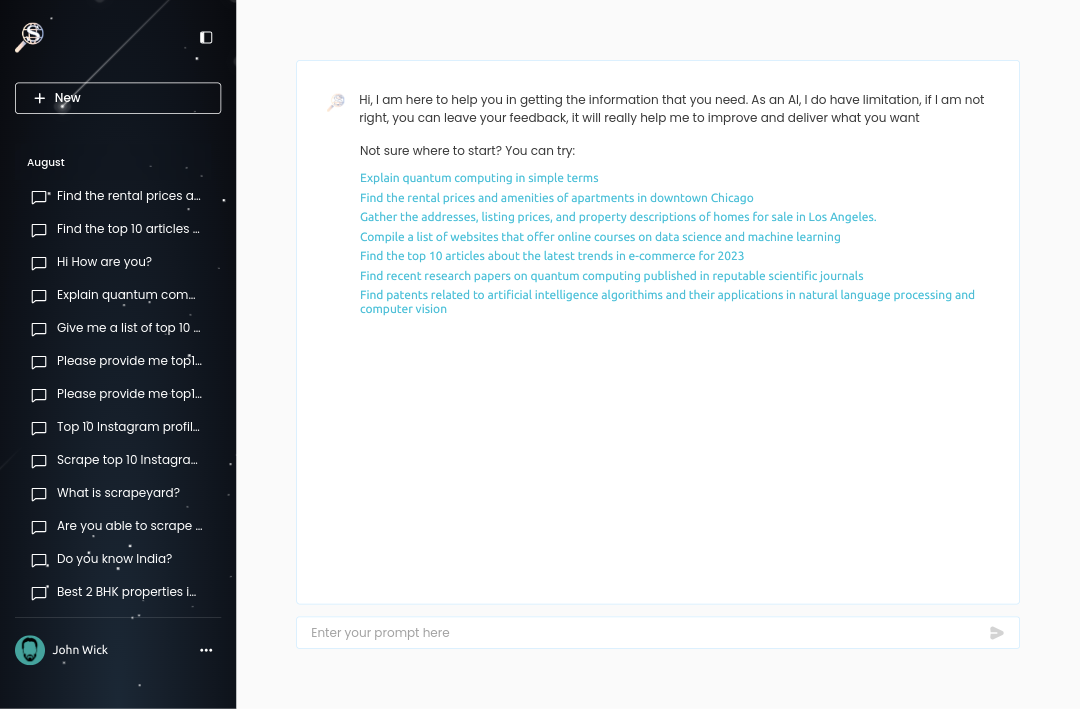This screenshot has width=1080, height=709.
Task: Click the ScrapeYard logo in sidebar
Action: click(x=30, y=36)
